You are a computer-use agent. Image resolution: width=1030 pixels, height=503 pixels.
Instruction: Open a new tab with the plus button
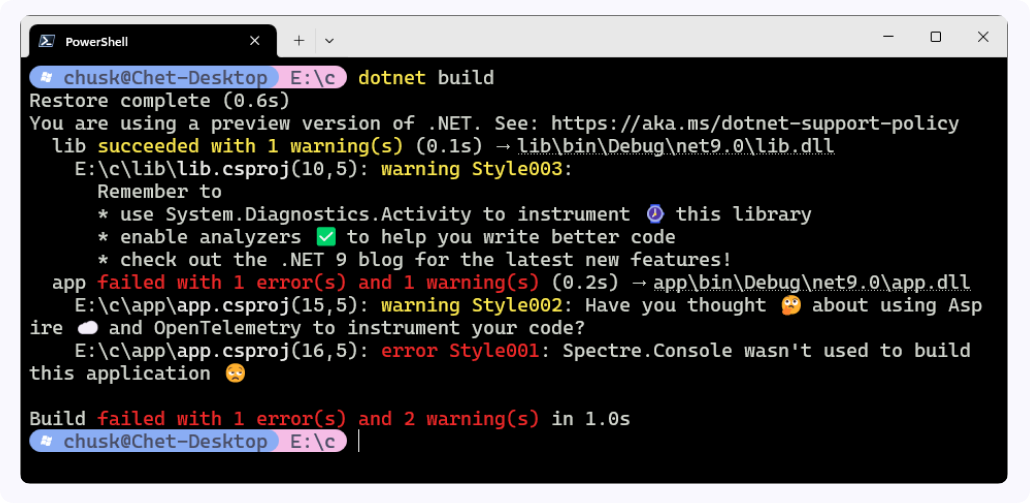tap(298, 41)
